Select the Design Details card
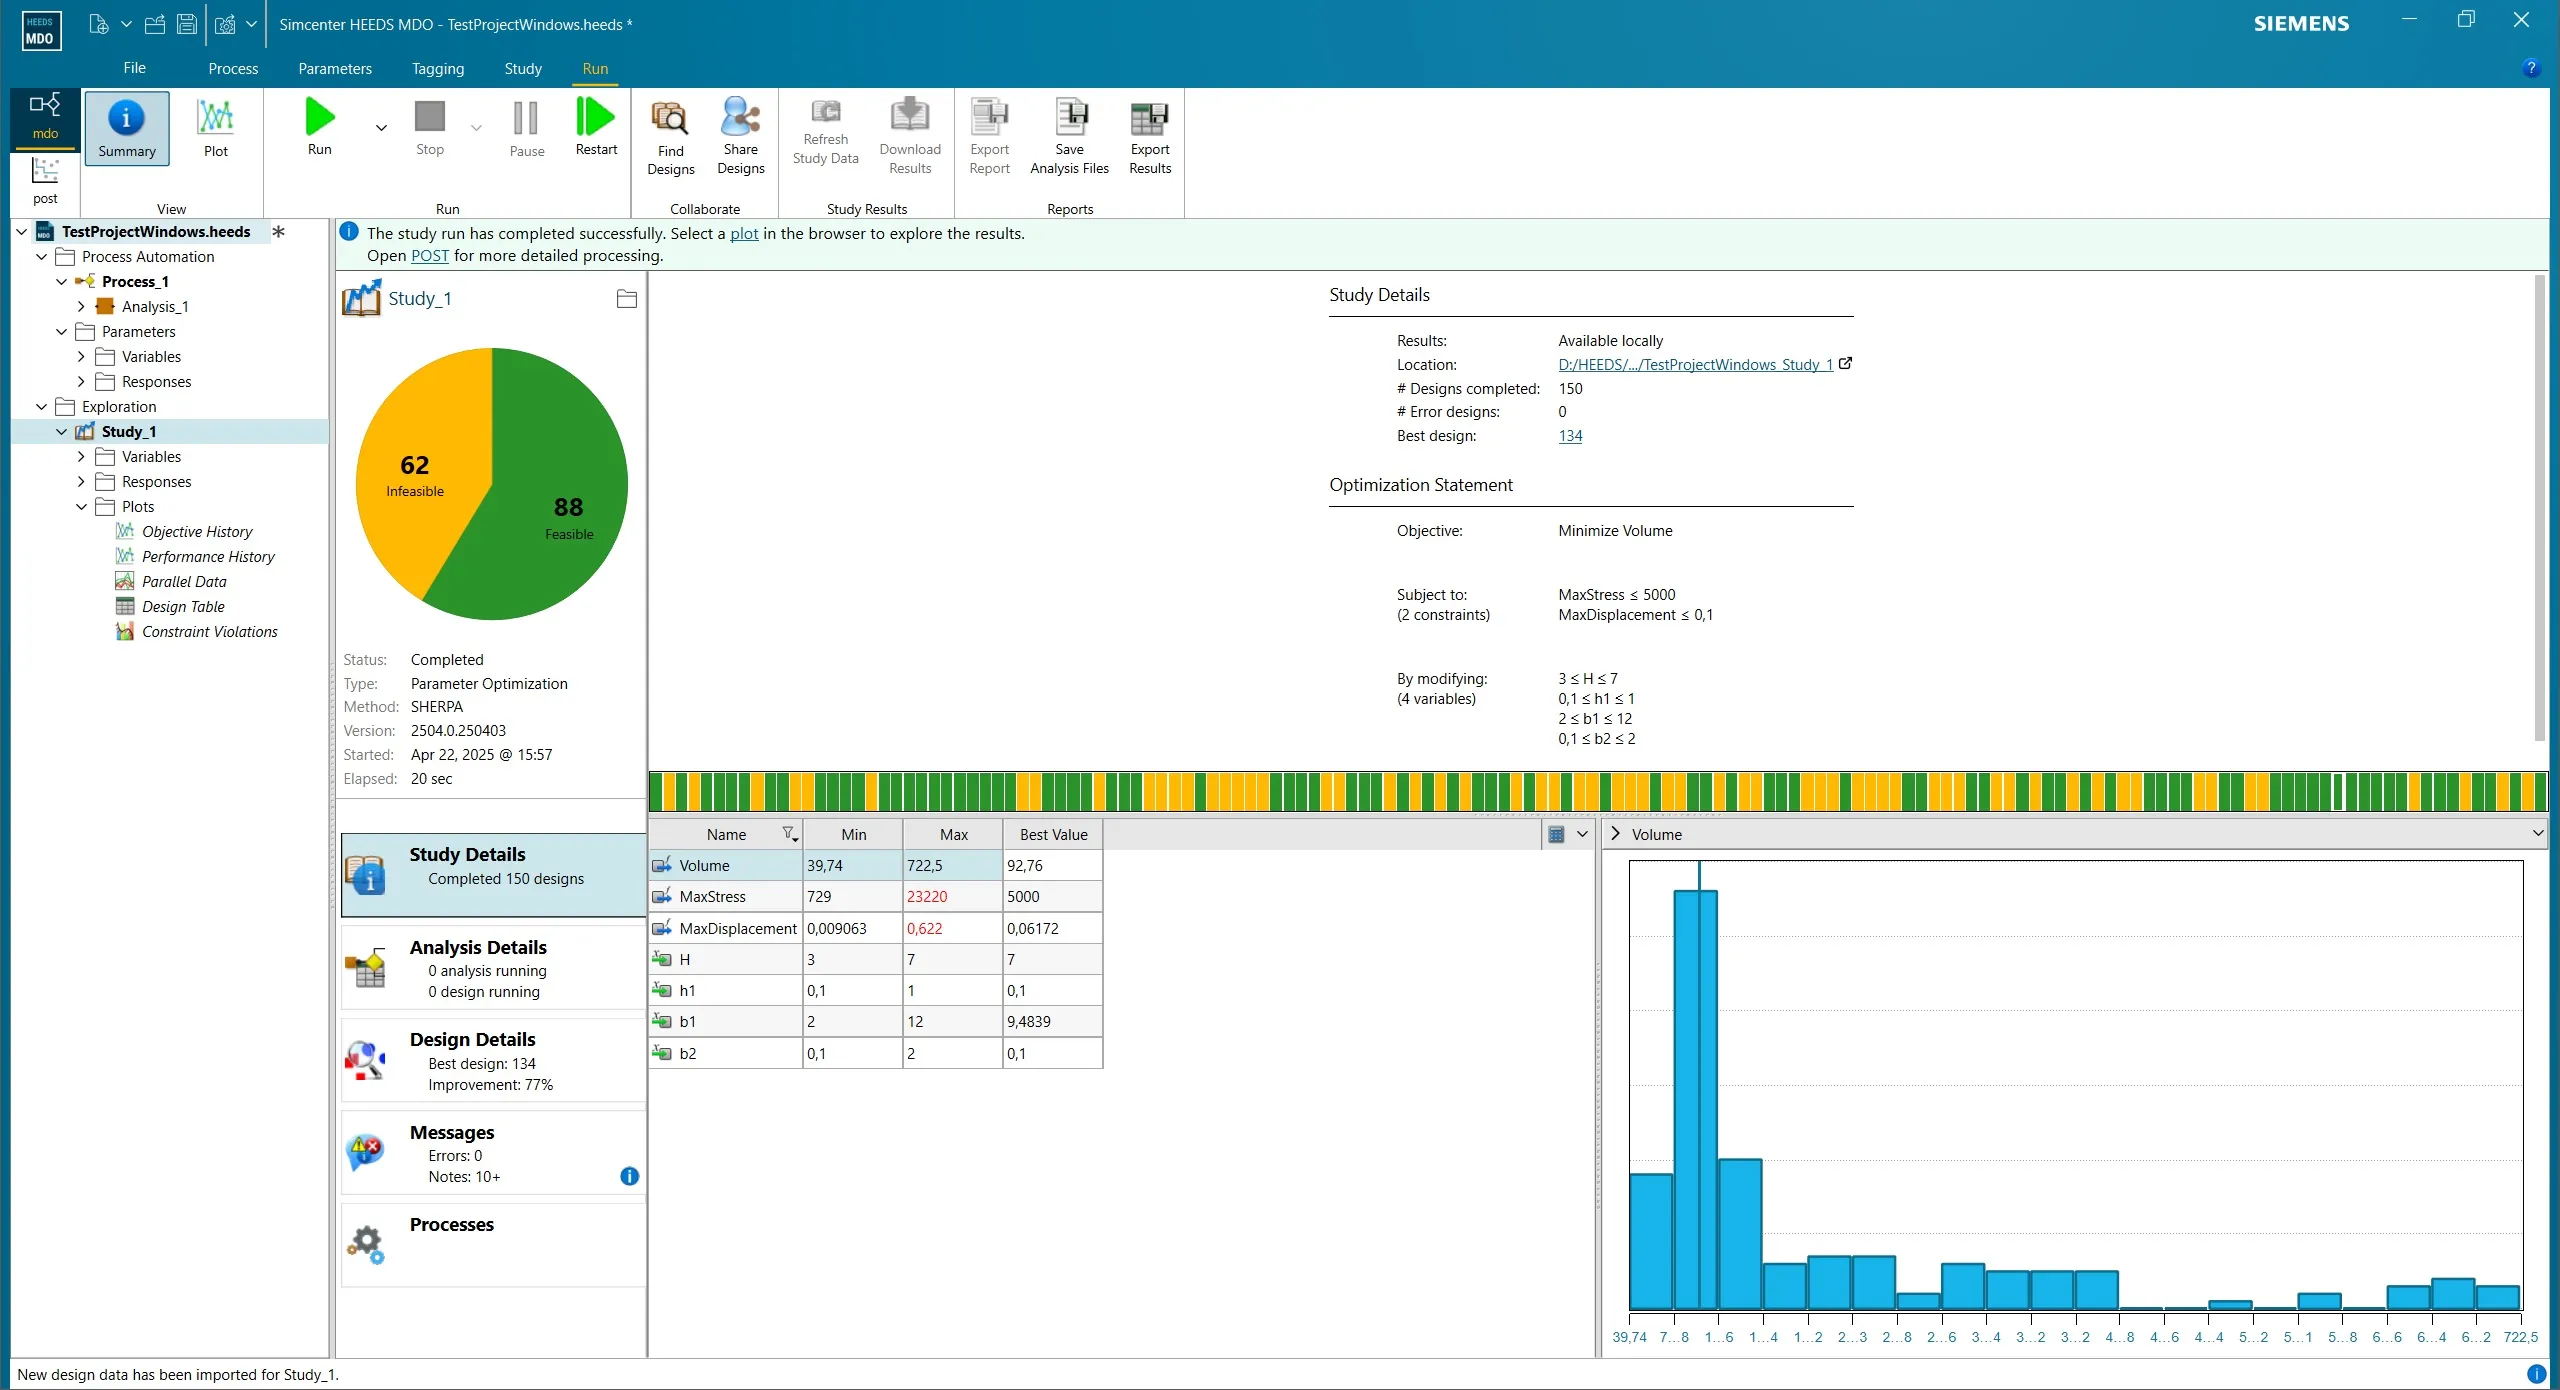This screenshot has height=1390, width=2560. point(493,1060)
